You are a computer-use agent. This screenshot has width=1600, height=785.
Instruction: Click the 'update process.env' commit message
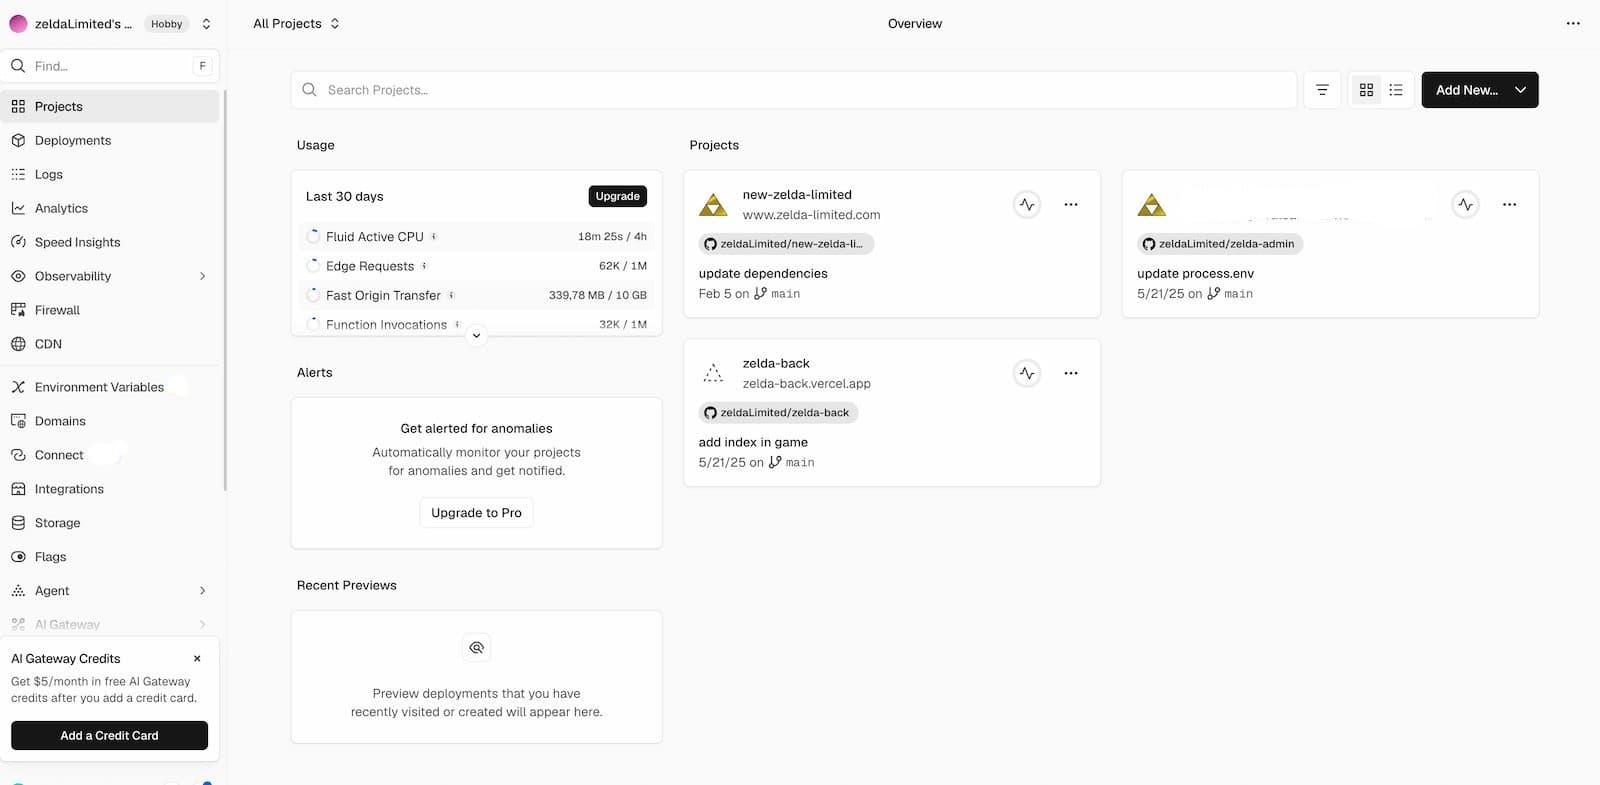coord(1195,274)
